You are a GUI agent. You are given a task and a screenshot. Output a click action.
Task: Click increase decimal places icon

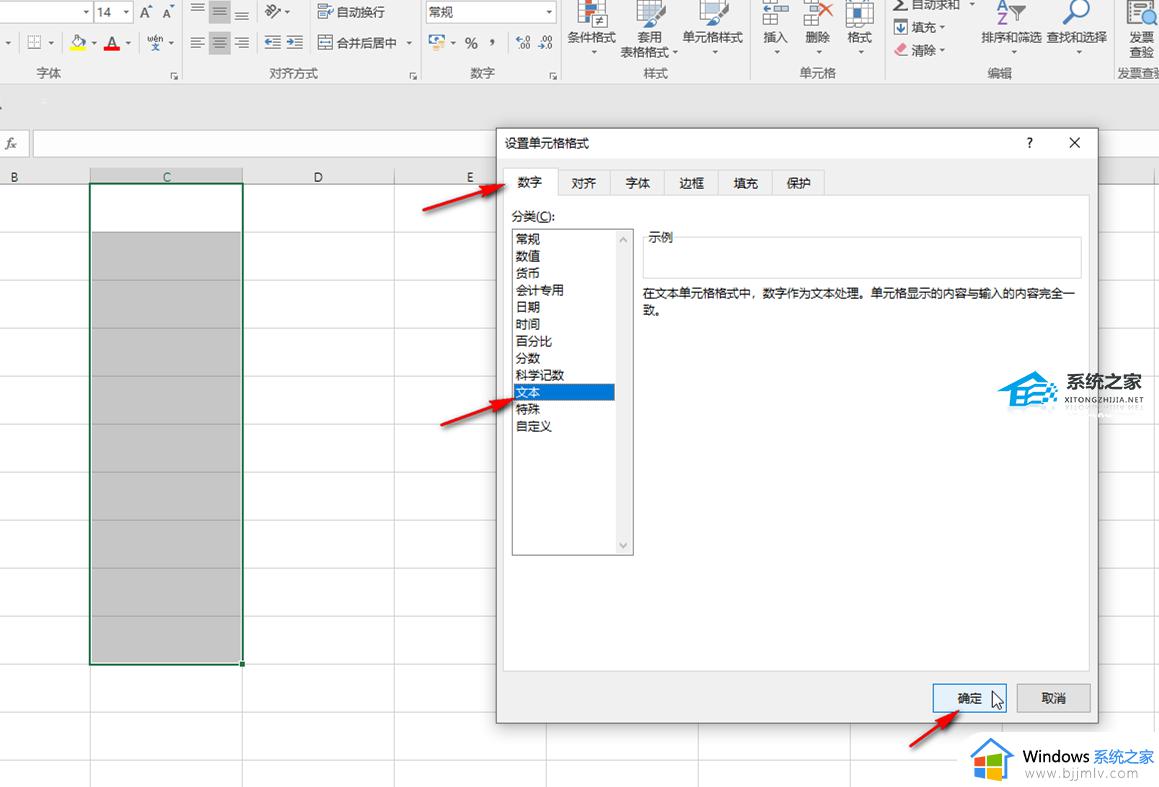tap(523, 43)
